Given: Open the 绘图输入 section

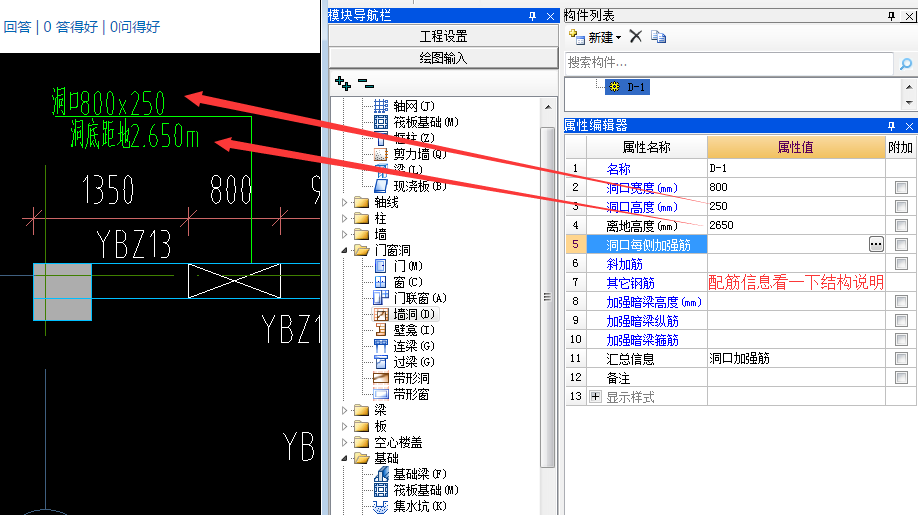Looking at the screenshot, I should (x=443, y=58).
